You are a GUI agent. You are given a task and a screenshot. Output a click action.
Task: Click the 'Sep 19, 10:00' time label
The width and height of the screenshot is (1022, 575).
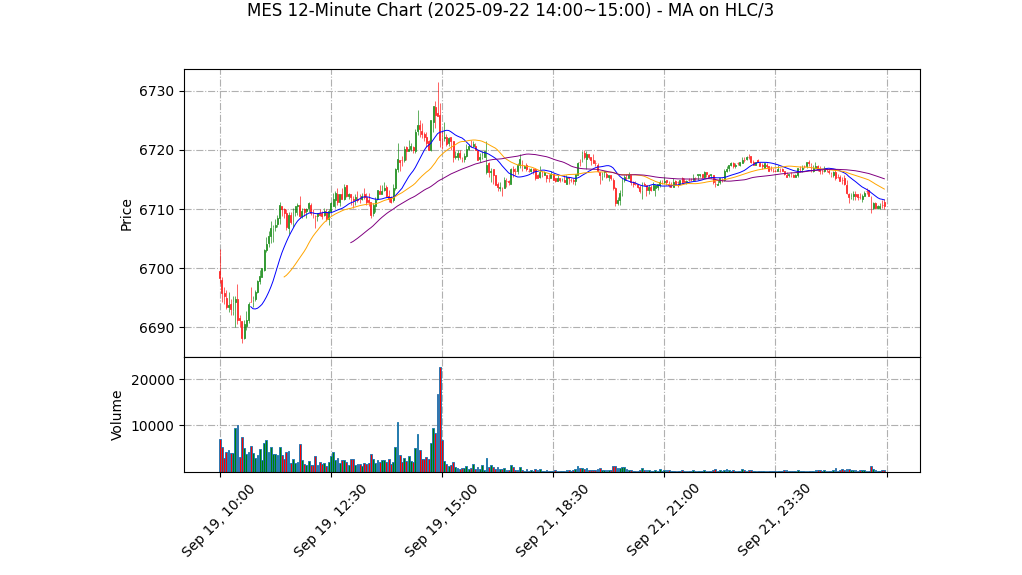(x=218, y=520)
